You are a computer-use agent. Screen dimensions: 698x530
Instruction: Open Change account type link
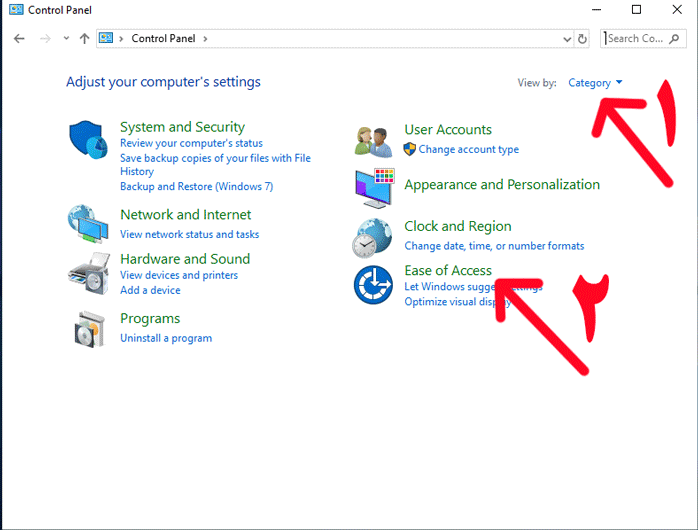[468, 149]
